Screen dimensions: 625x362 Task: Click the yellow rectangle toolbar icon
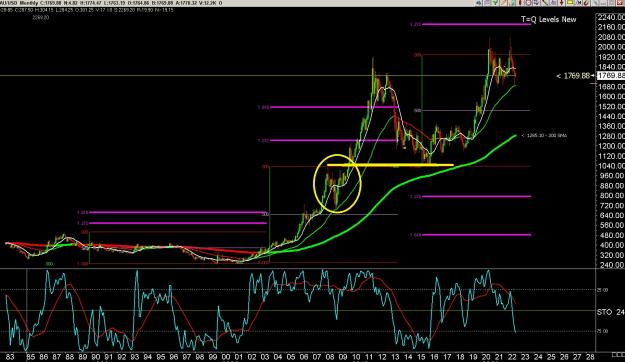pos(570,3)
